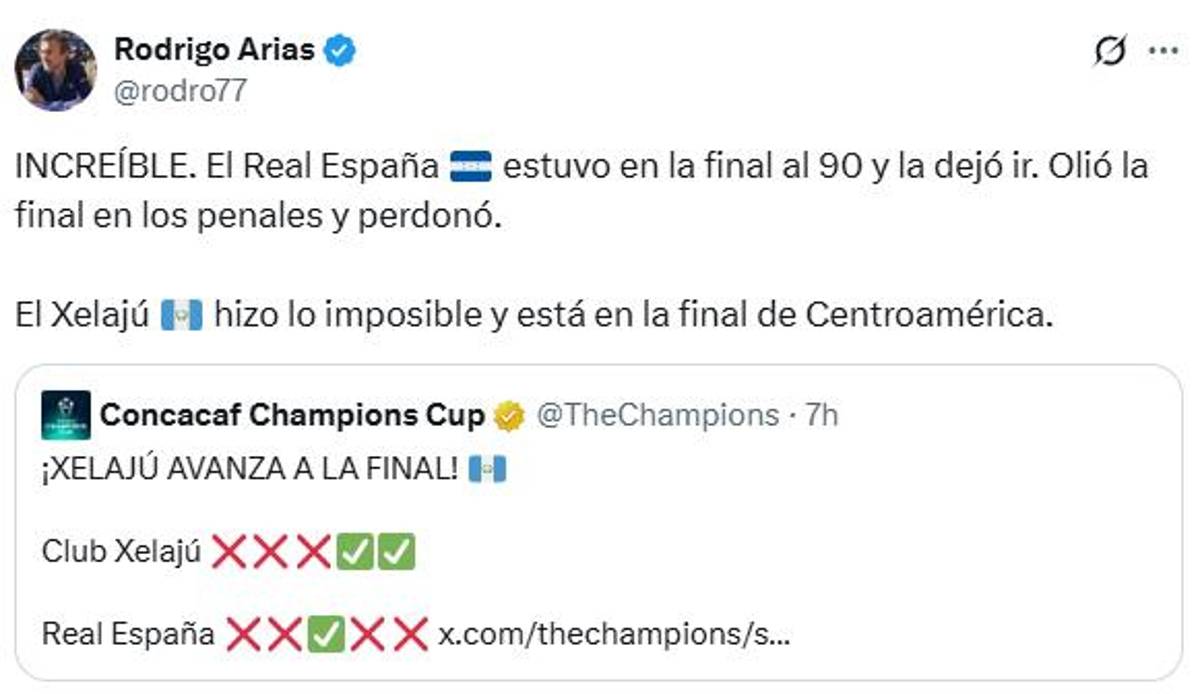This screenshot has height=694, width=1200.
Task: Click the last green check in Club Xelajú's row
Action: (x=398, y=548)
